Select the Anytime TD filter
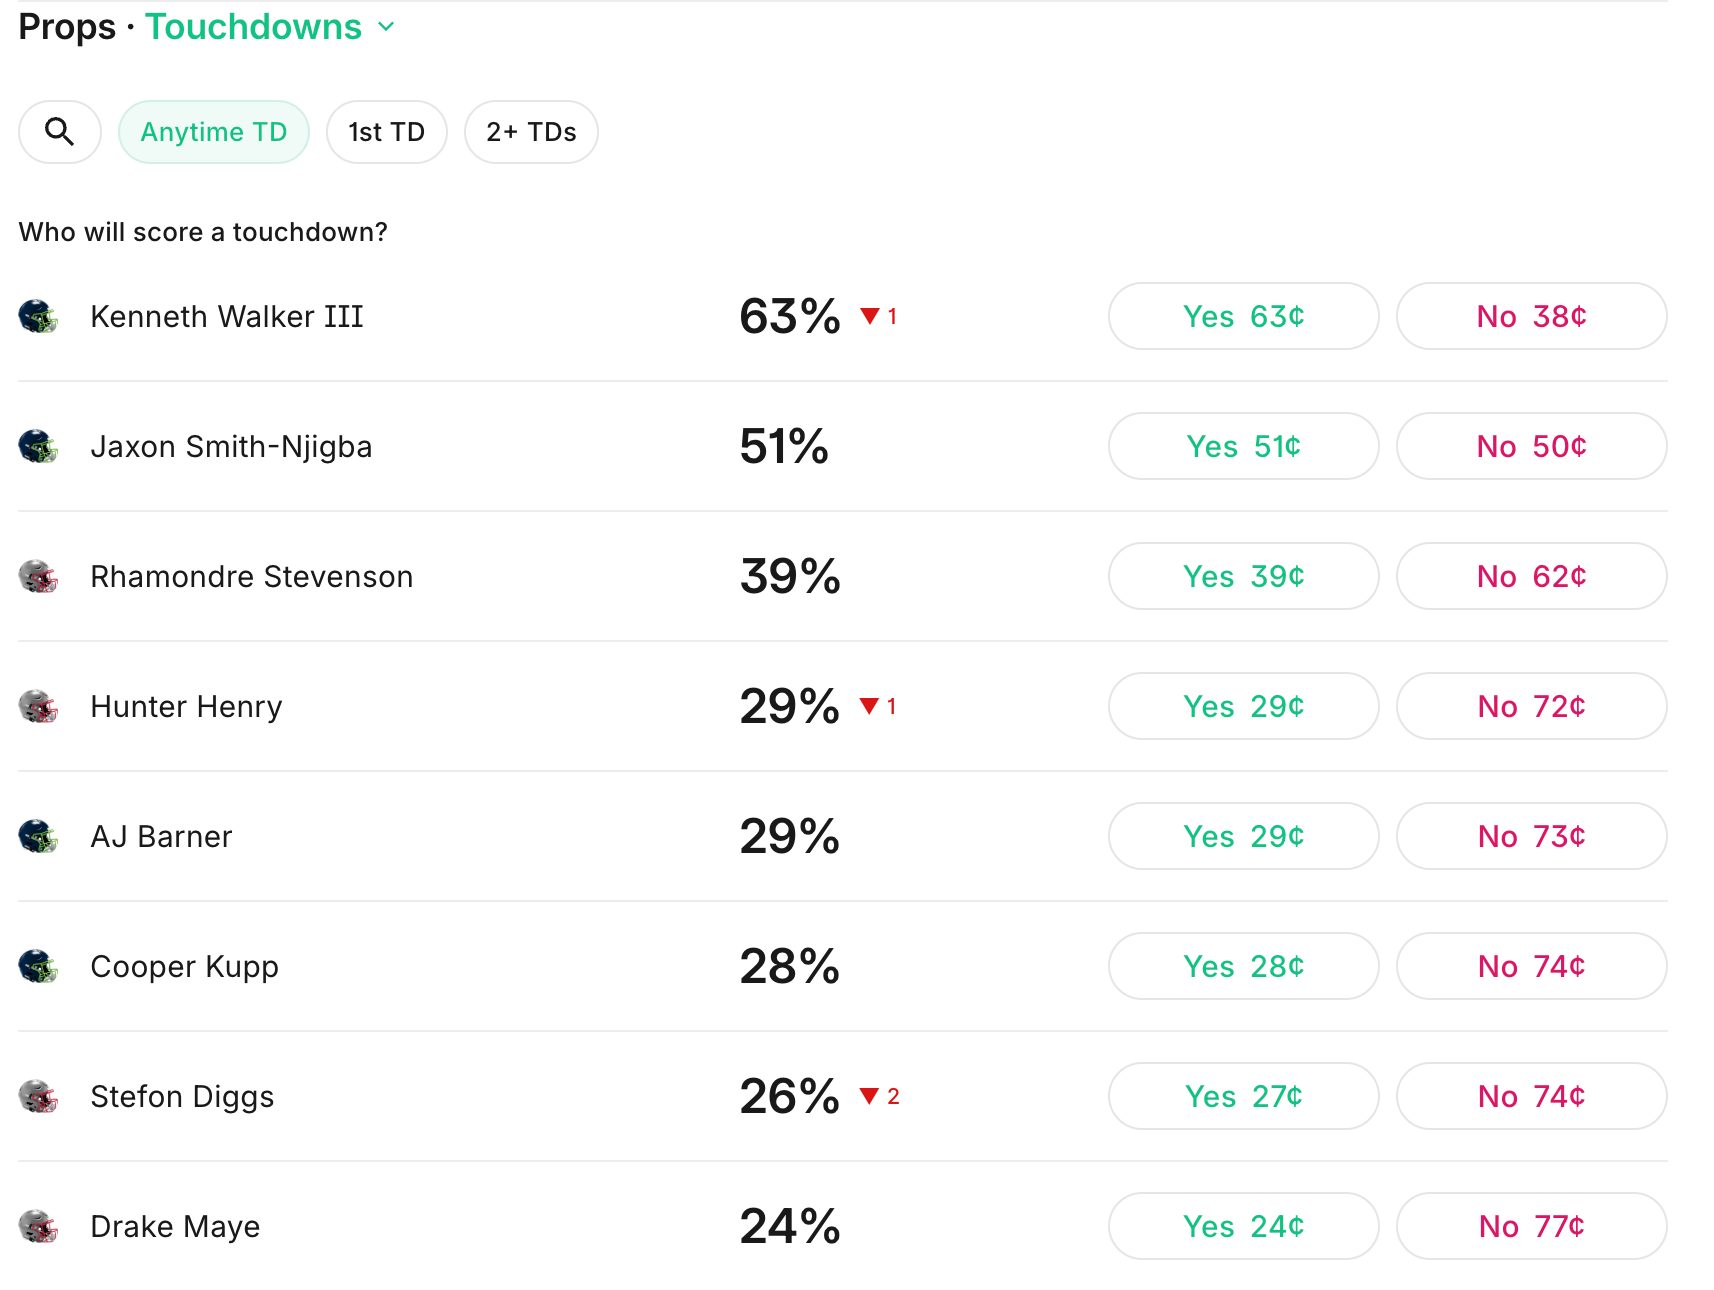The image size is (1714, 1290). coord(213,132)
